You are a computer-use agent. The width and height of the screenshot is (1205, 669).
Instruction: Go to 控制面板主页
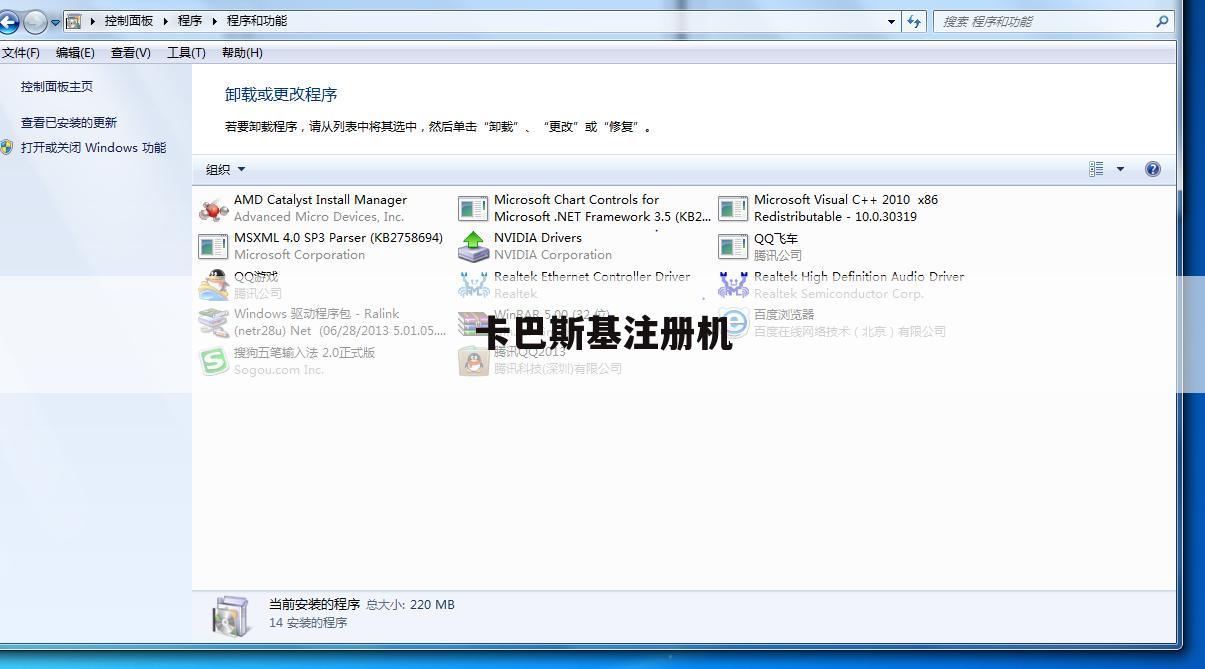click(57, 87)
